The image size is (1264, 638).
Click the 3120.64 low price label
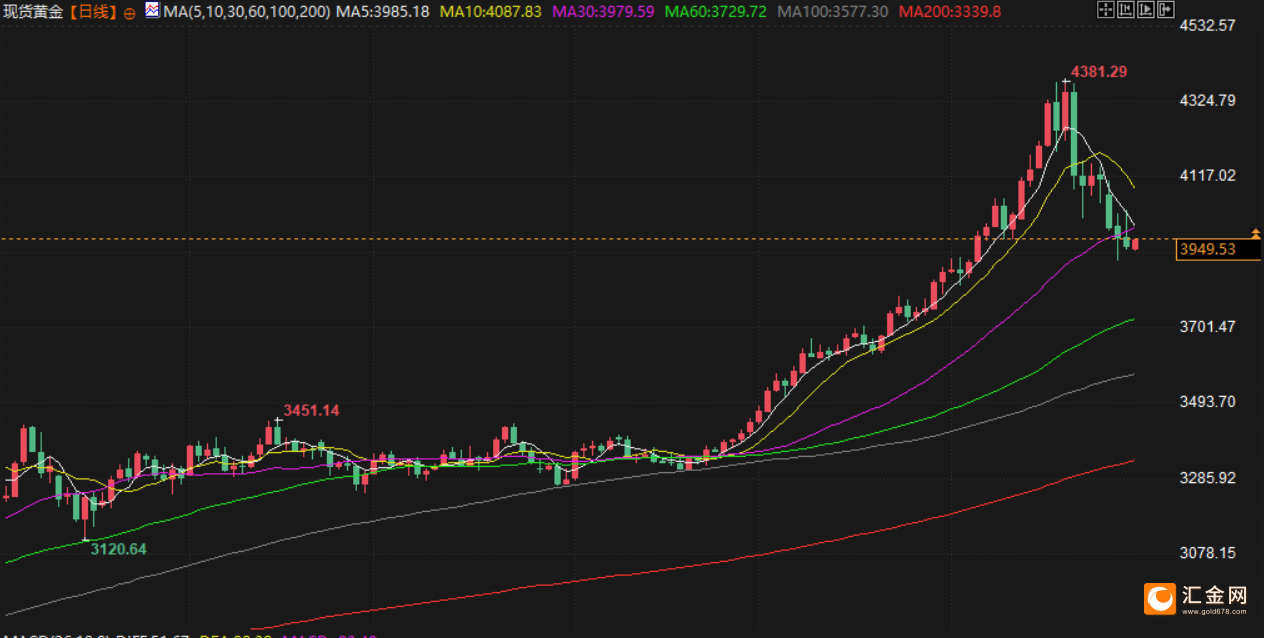click(x=118, y=549)
